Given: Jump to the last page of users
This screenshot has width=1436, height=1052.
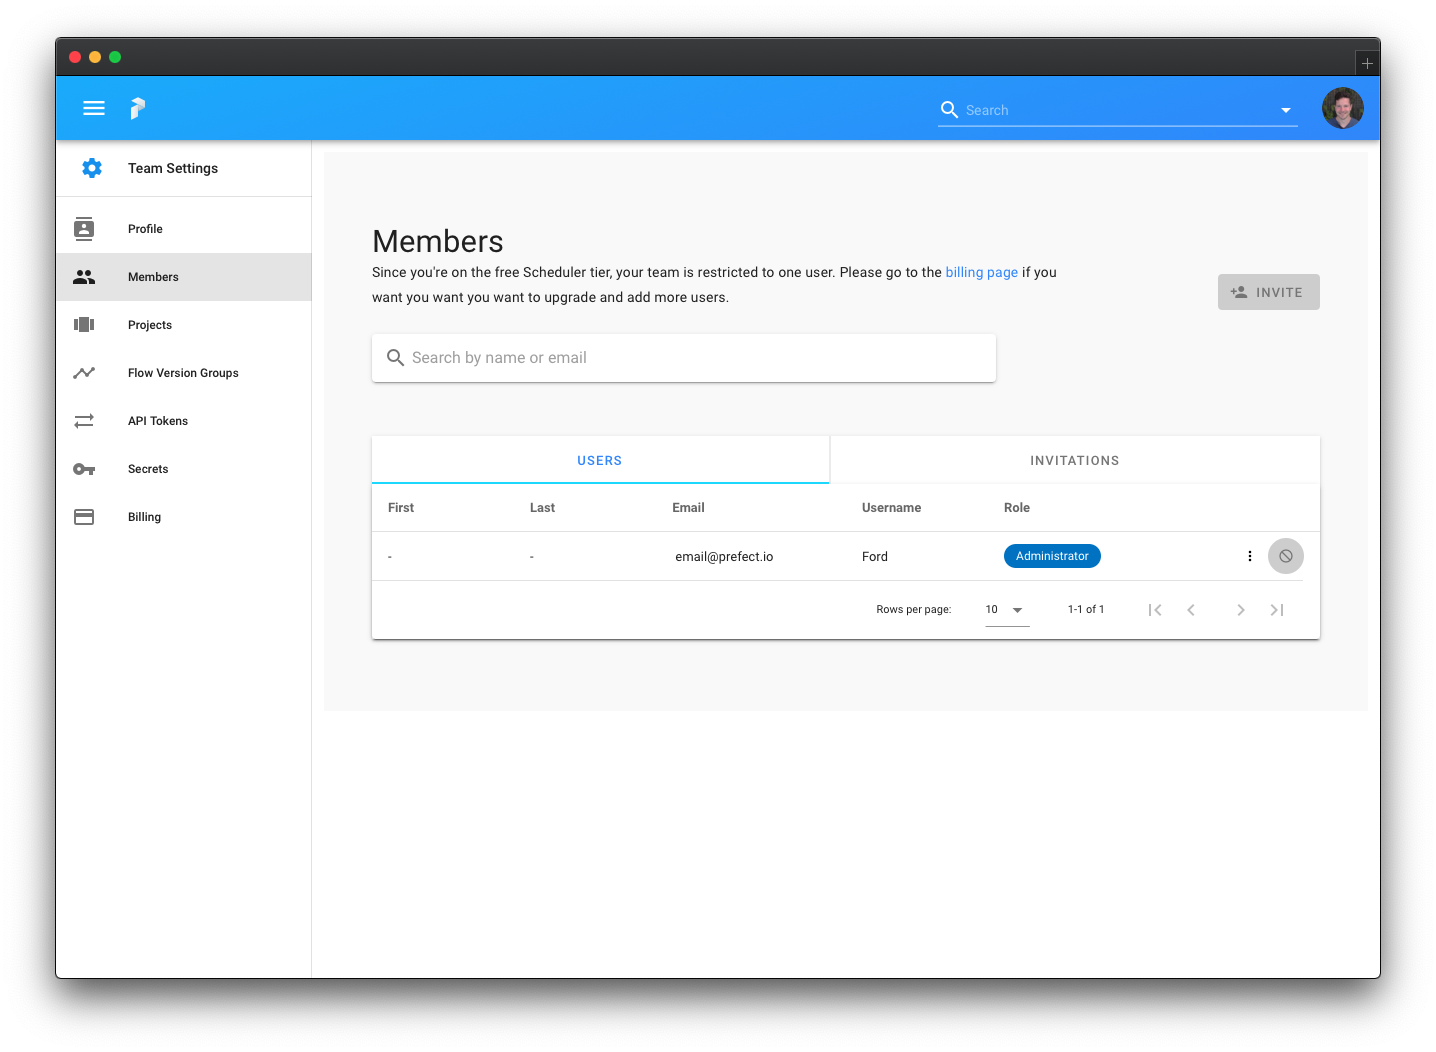Looking at the screenshot, I should point(1277,610).
